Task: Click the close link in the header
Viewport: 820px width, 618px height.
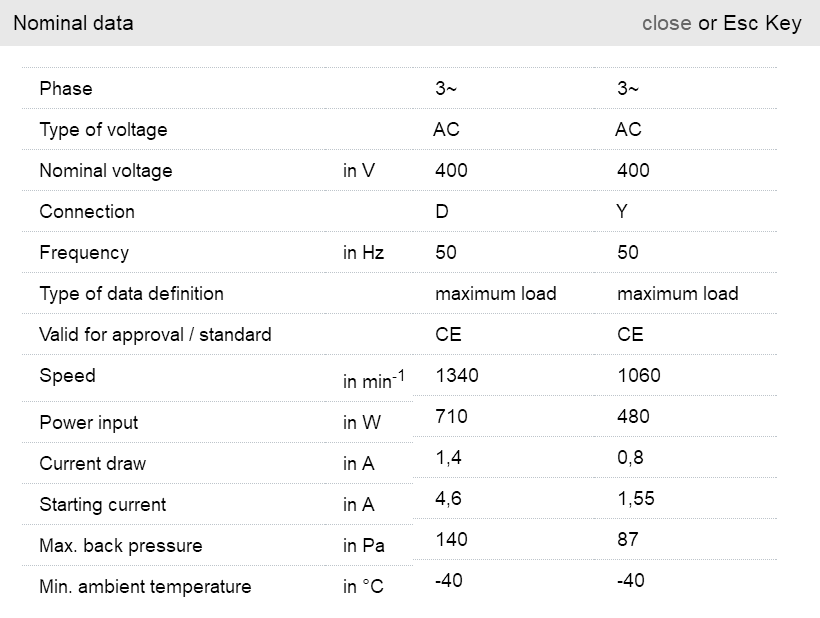Action: click(x=666, y=23)
